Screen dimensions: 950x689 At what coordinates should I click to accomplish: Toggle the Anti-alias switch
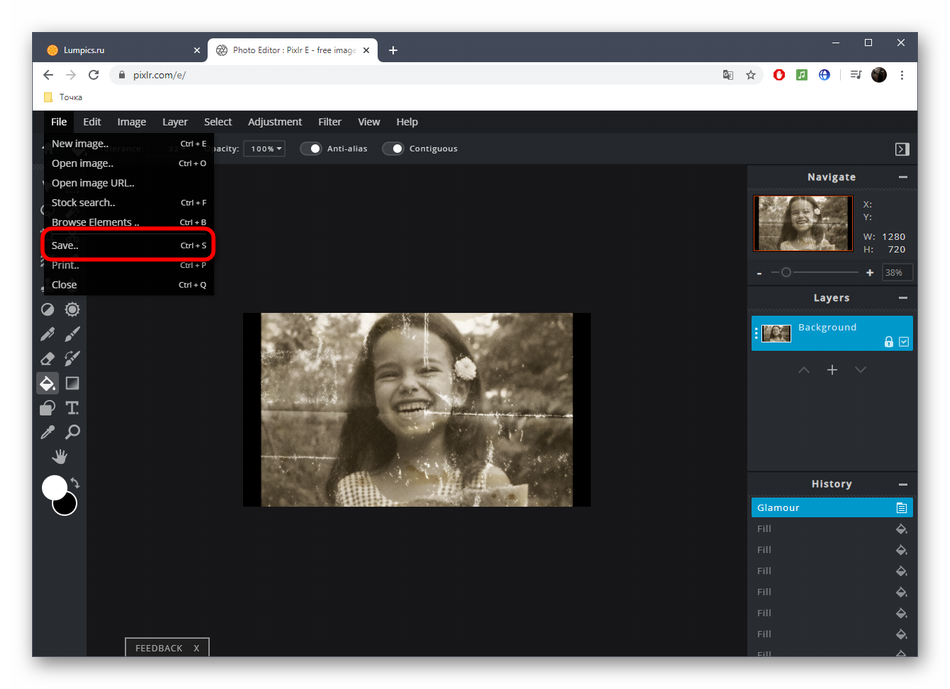tap(312, 149)
